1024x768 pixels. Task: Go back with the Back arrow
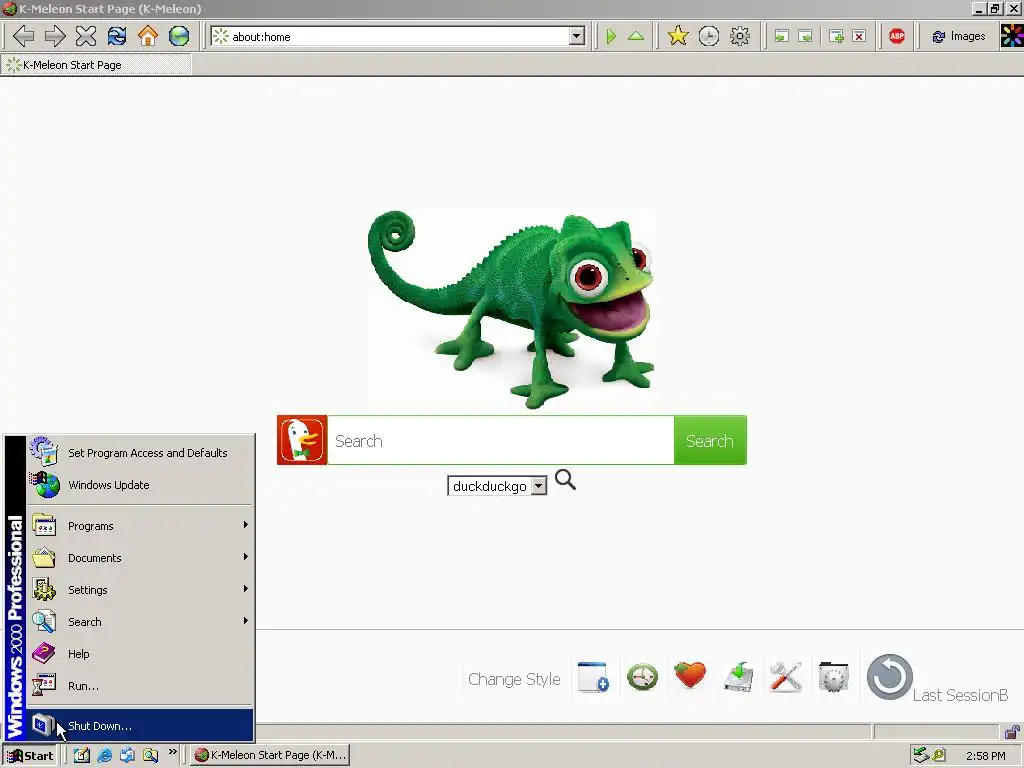point(24,36)
